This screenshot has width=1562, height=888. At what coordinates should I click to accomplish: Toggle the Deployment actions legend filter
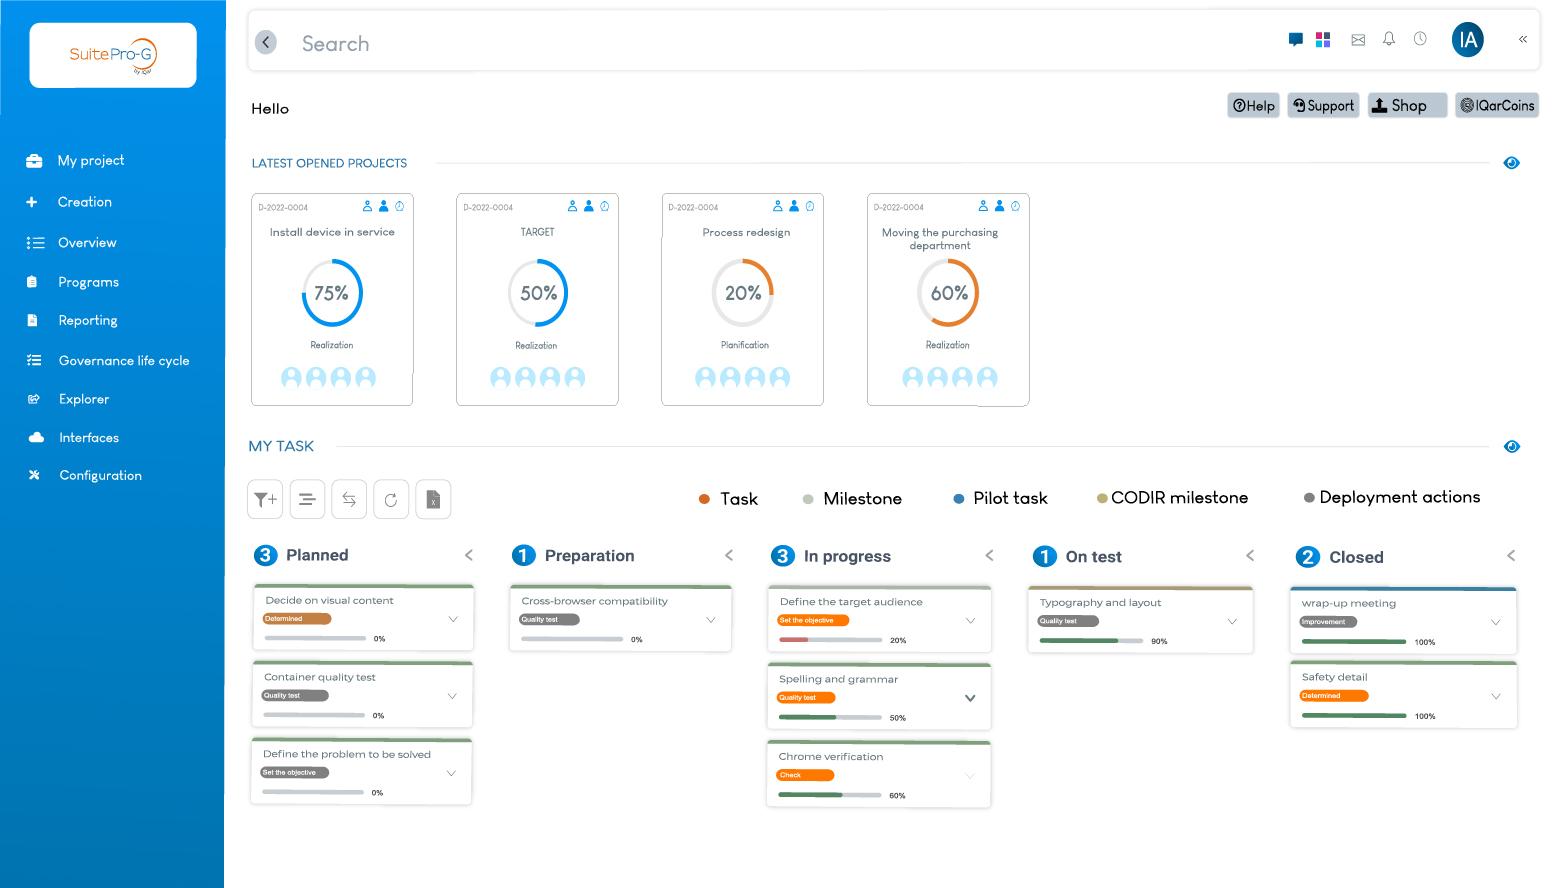(1392, 497)
